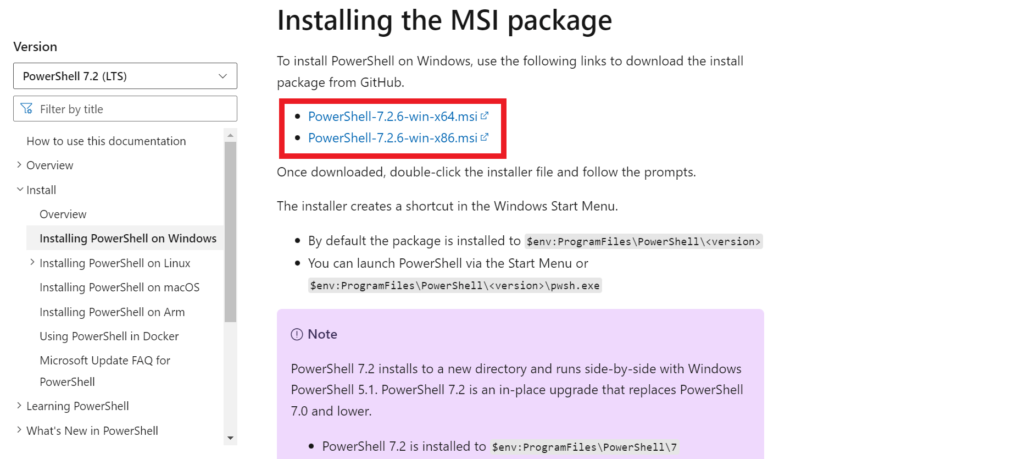
Task: Expand the Learning PowerShell section
Action: tap(19, 406)
